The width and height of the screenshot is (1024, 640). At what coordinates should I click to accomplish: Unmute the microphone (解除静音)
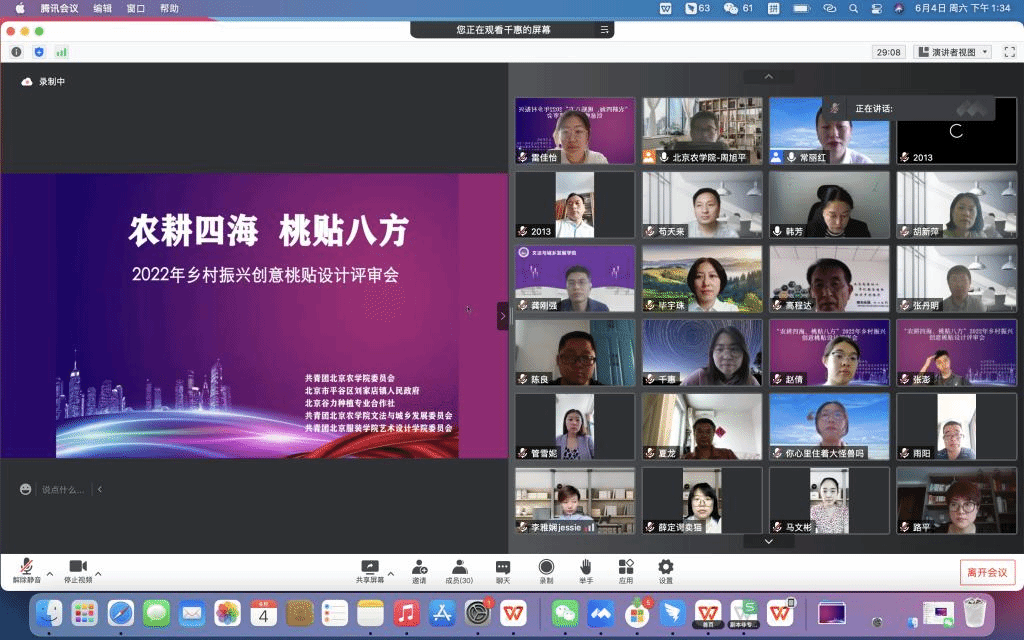point(26,567)
